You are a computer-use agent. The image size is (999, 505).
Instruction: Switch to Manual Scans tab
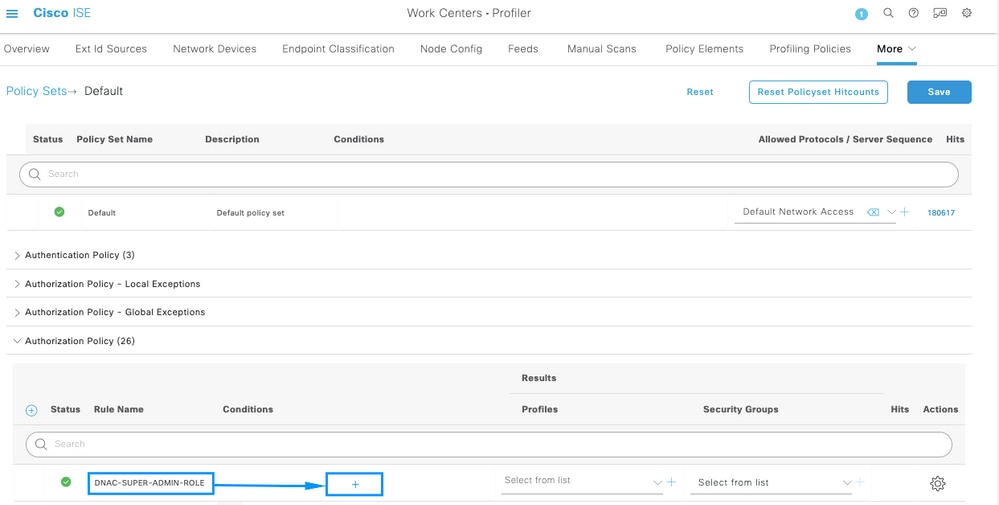pos(601,48)
